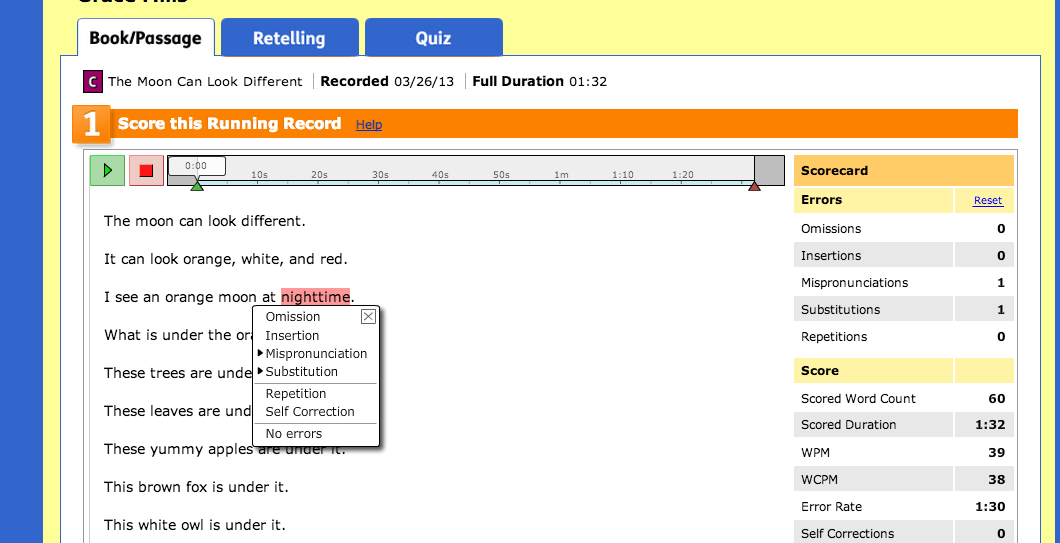1060x543 pixels.
Task: Click the orange step 1 badge
Action: pos(91,124)
